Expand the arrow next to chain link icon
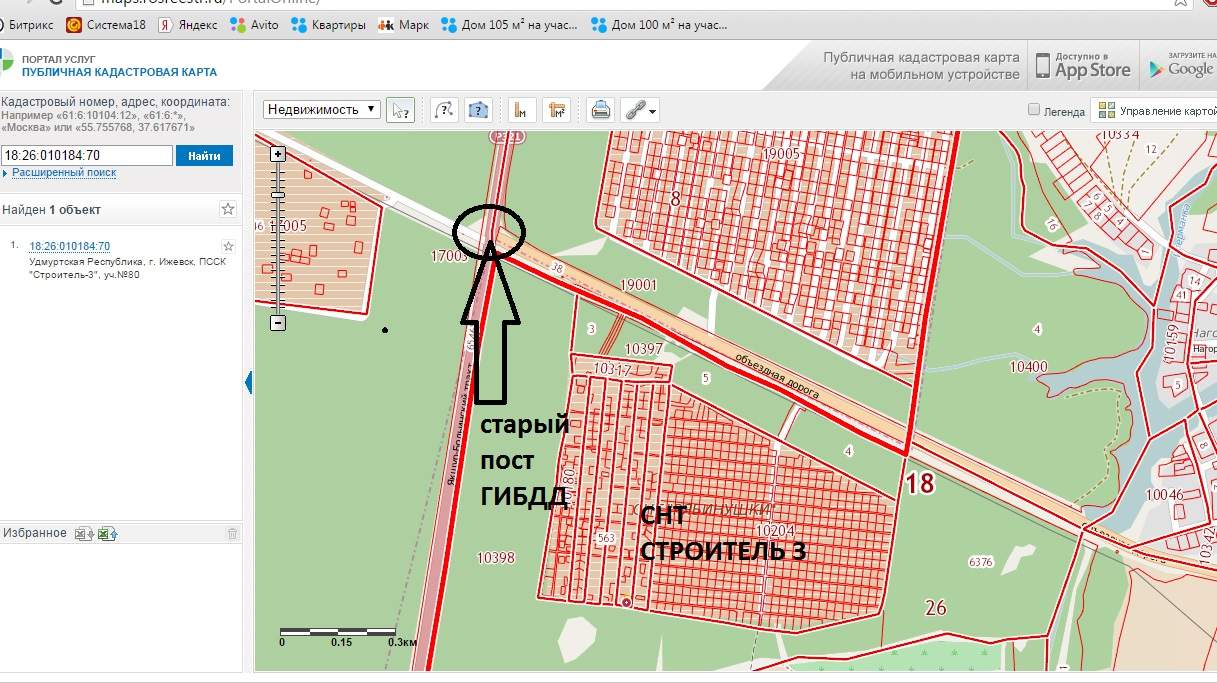Image resolution: width=1217 pixels, height=683 pixels. tap(654, 112)
